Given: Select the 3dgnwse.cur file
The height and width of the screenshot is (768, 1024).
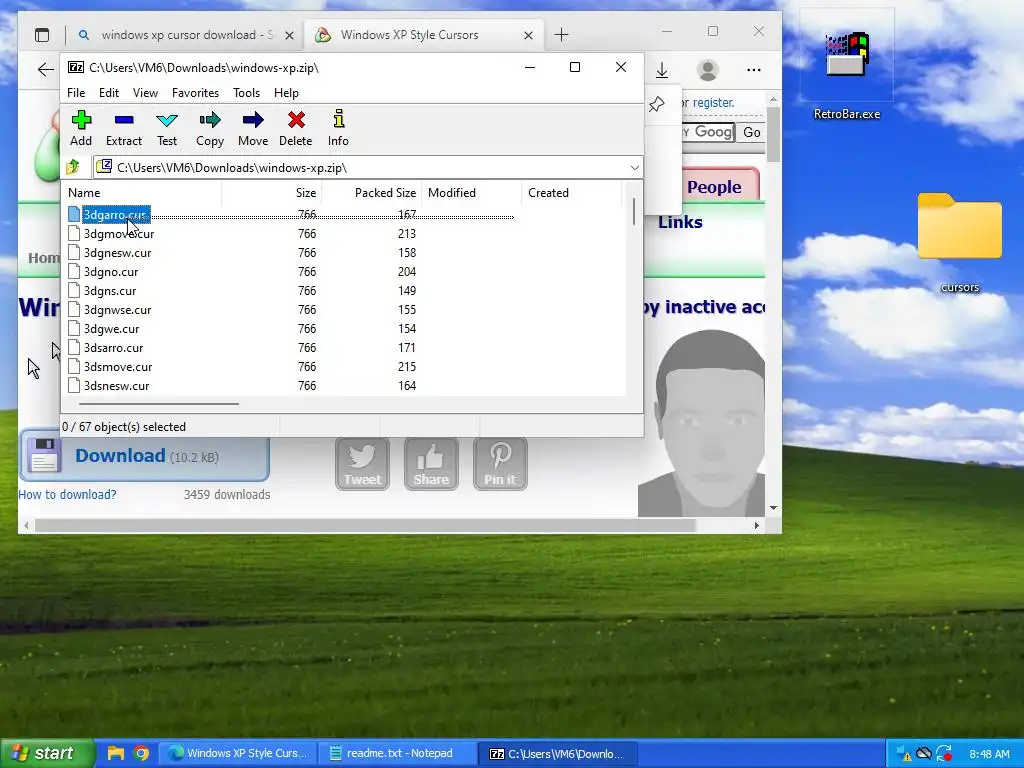Looking at the screenshot, I should point(117,309).
